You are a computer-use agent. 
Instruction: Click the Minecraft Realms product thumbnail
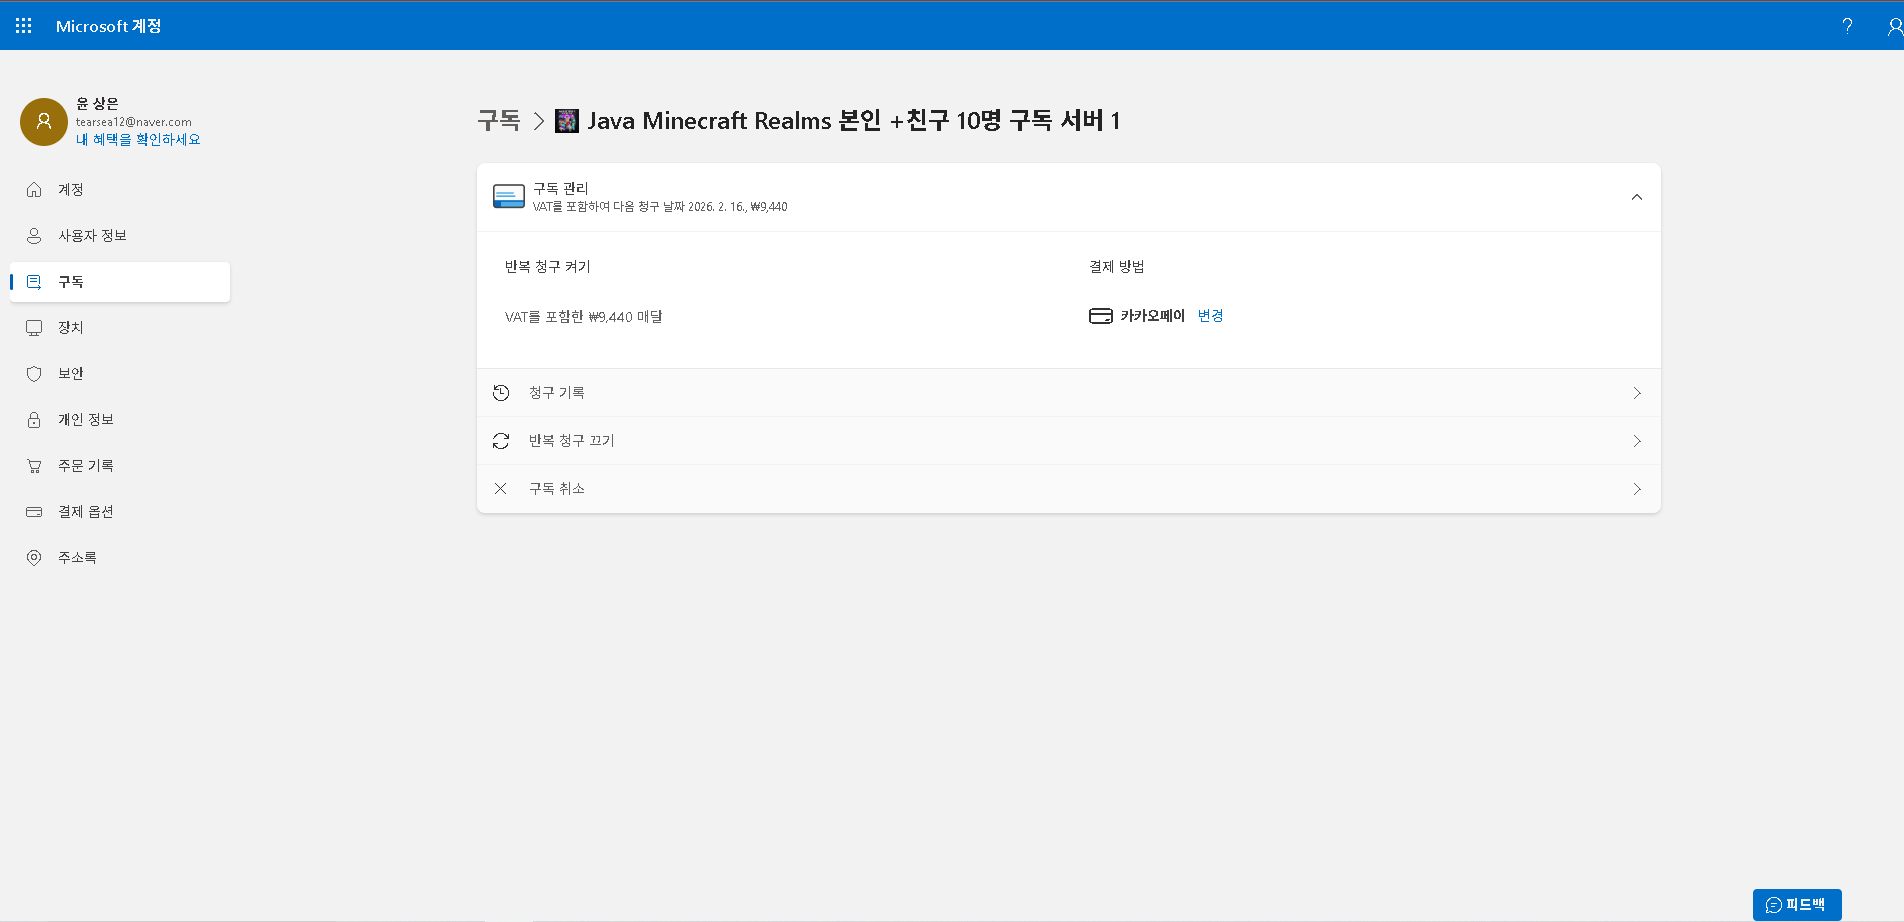[x=567, y=121]
